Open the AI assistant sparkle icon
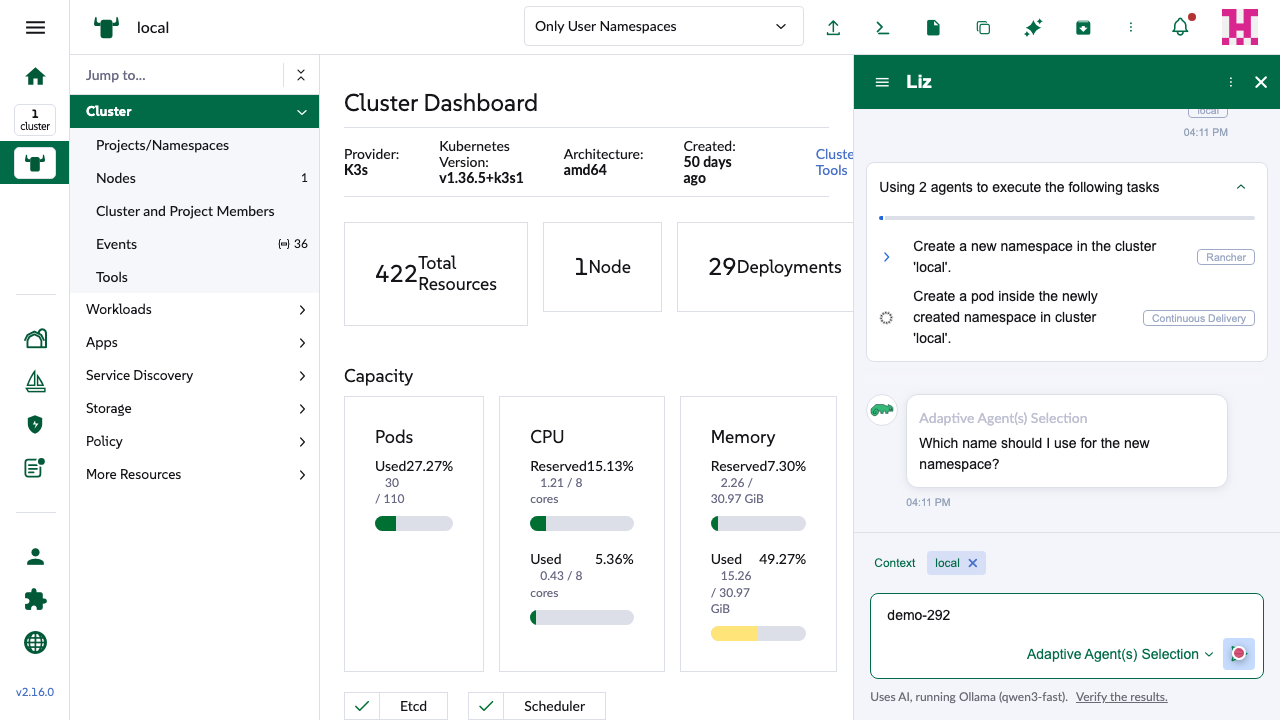The image size is (1280, 720). (1033, 28)
